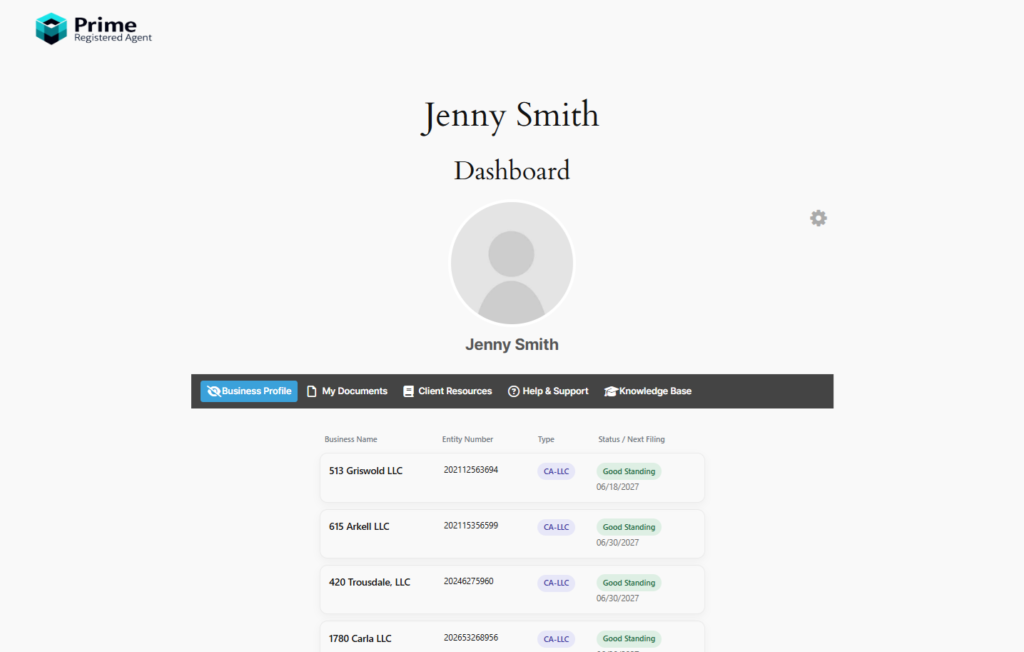This screenshot has width=1024, height=652.
Task: Click the Prime Registered Agent cube logo
Action: pyautogui.click(x=52, y=29)
